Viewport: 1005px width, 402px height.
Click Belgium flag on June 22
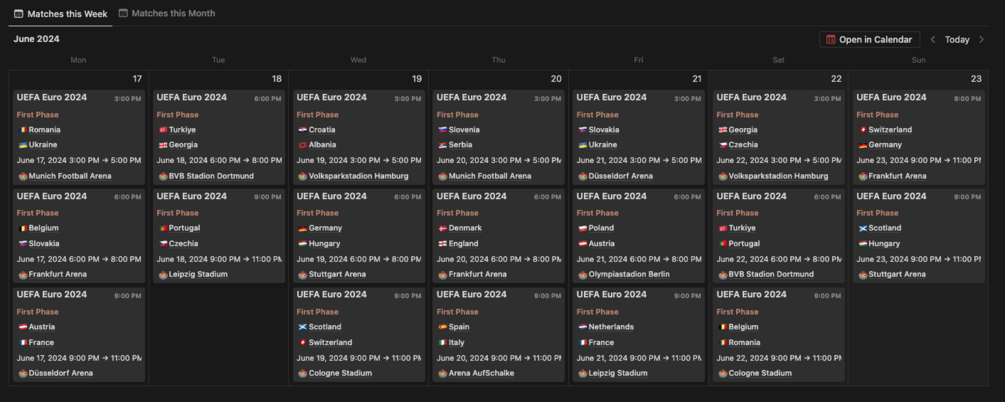tap(722, 327)
